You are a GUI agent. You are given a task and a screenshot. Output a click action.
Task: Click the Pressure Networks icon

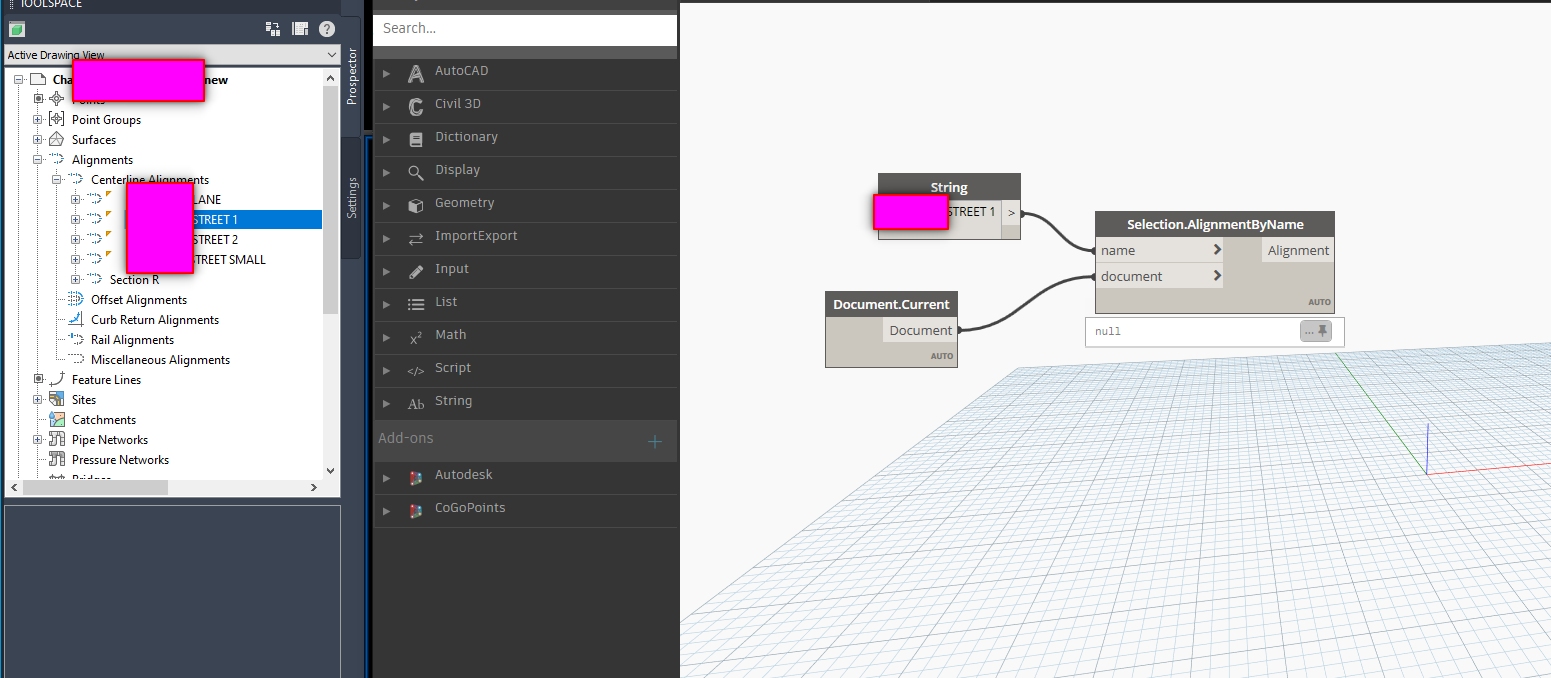56,459
